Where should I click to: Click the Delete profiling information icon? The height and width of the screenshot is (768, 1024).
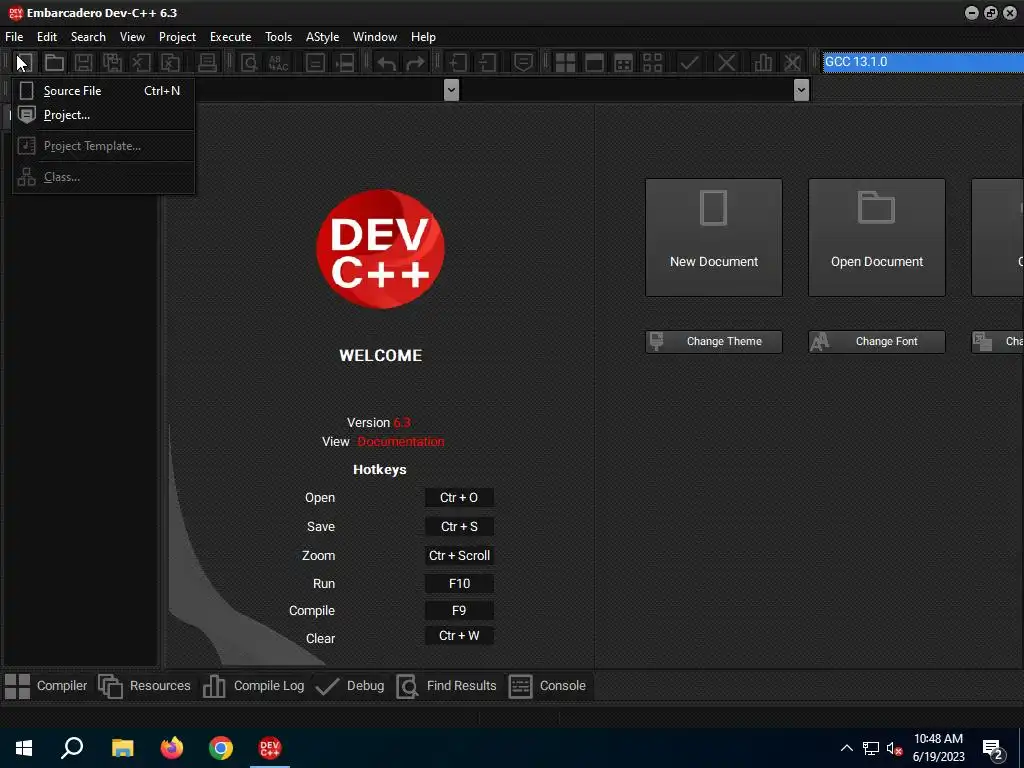point(792,63)
